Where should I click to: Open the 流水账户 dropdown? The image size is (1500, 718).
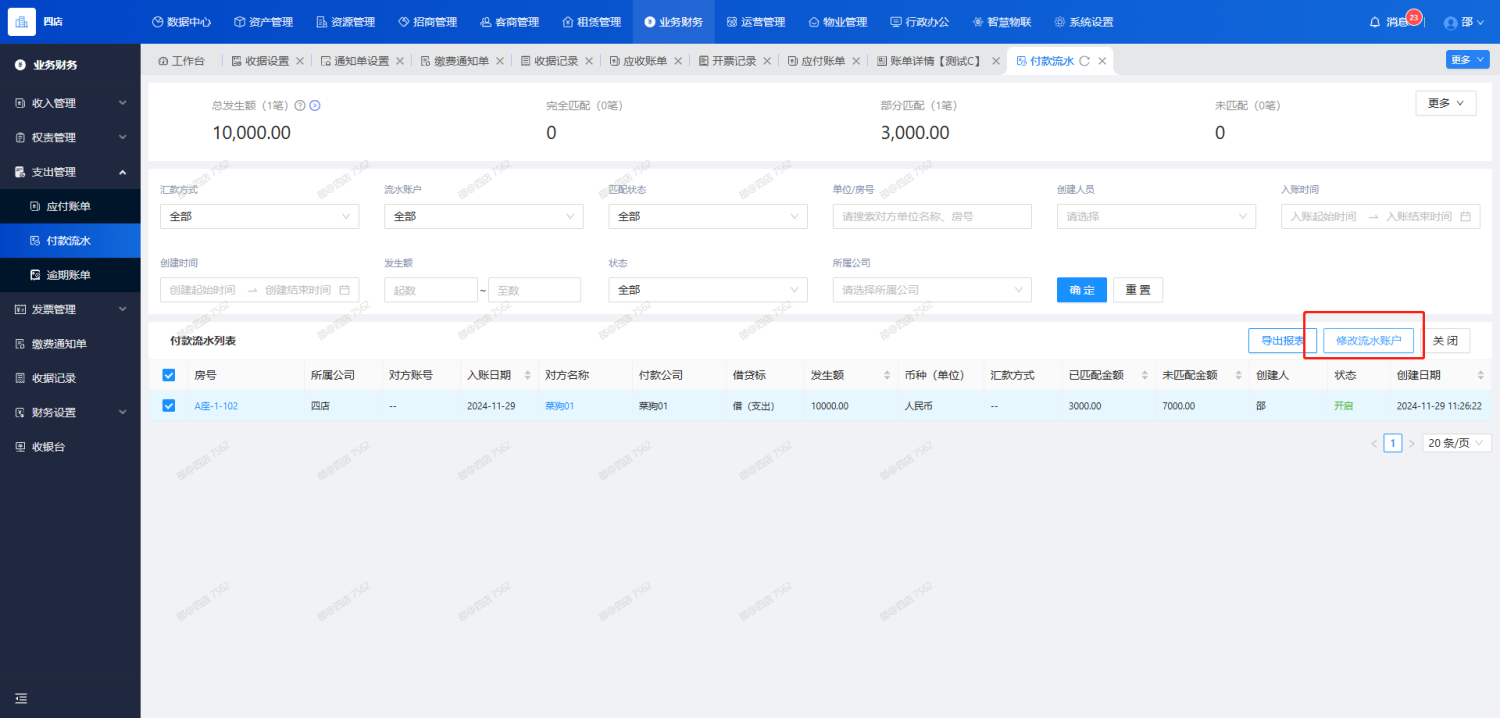pyautogui.click(x=483, y=216)
